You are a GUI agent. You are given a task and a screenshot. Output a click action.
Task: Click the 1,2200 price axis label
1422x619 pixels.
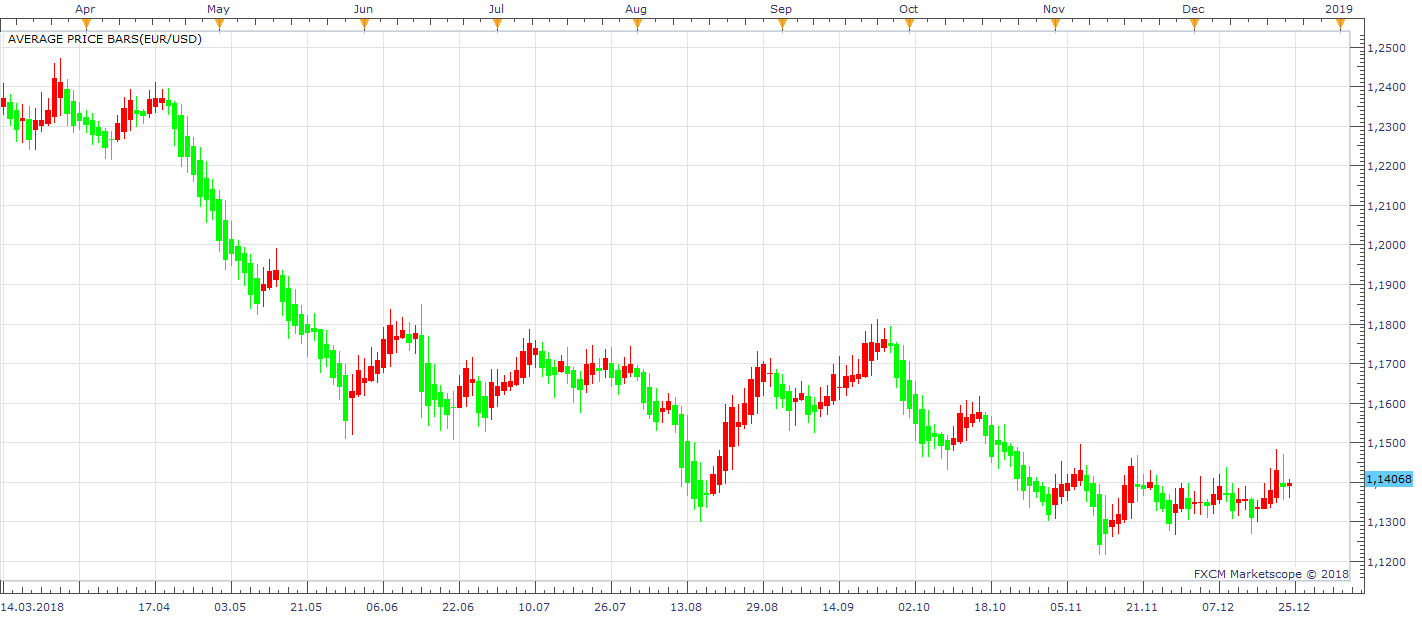click(x=1386, y=167)
